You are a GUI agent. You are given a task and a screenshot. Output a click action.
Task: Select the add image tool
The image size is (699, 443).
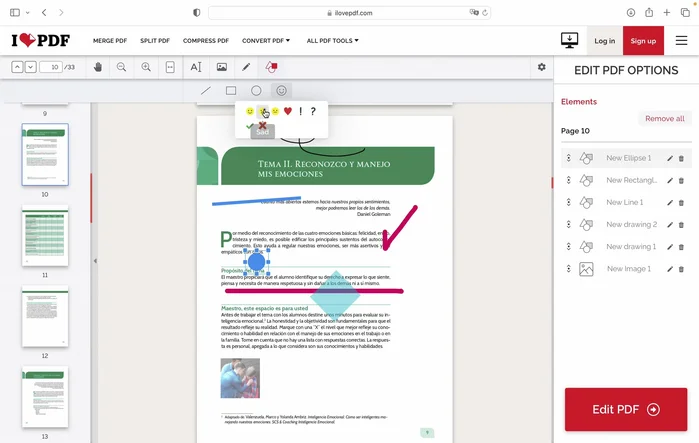point(222,67)
